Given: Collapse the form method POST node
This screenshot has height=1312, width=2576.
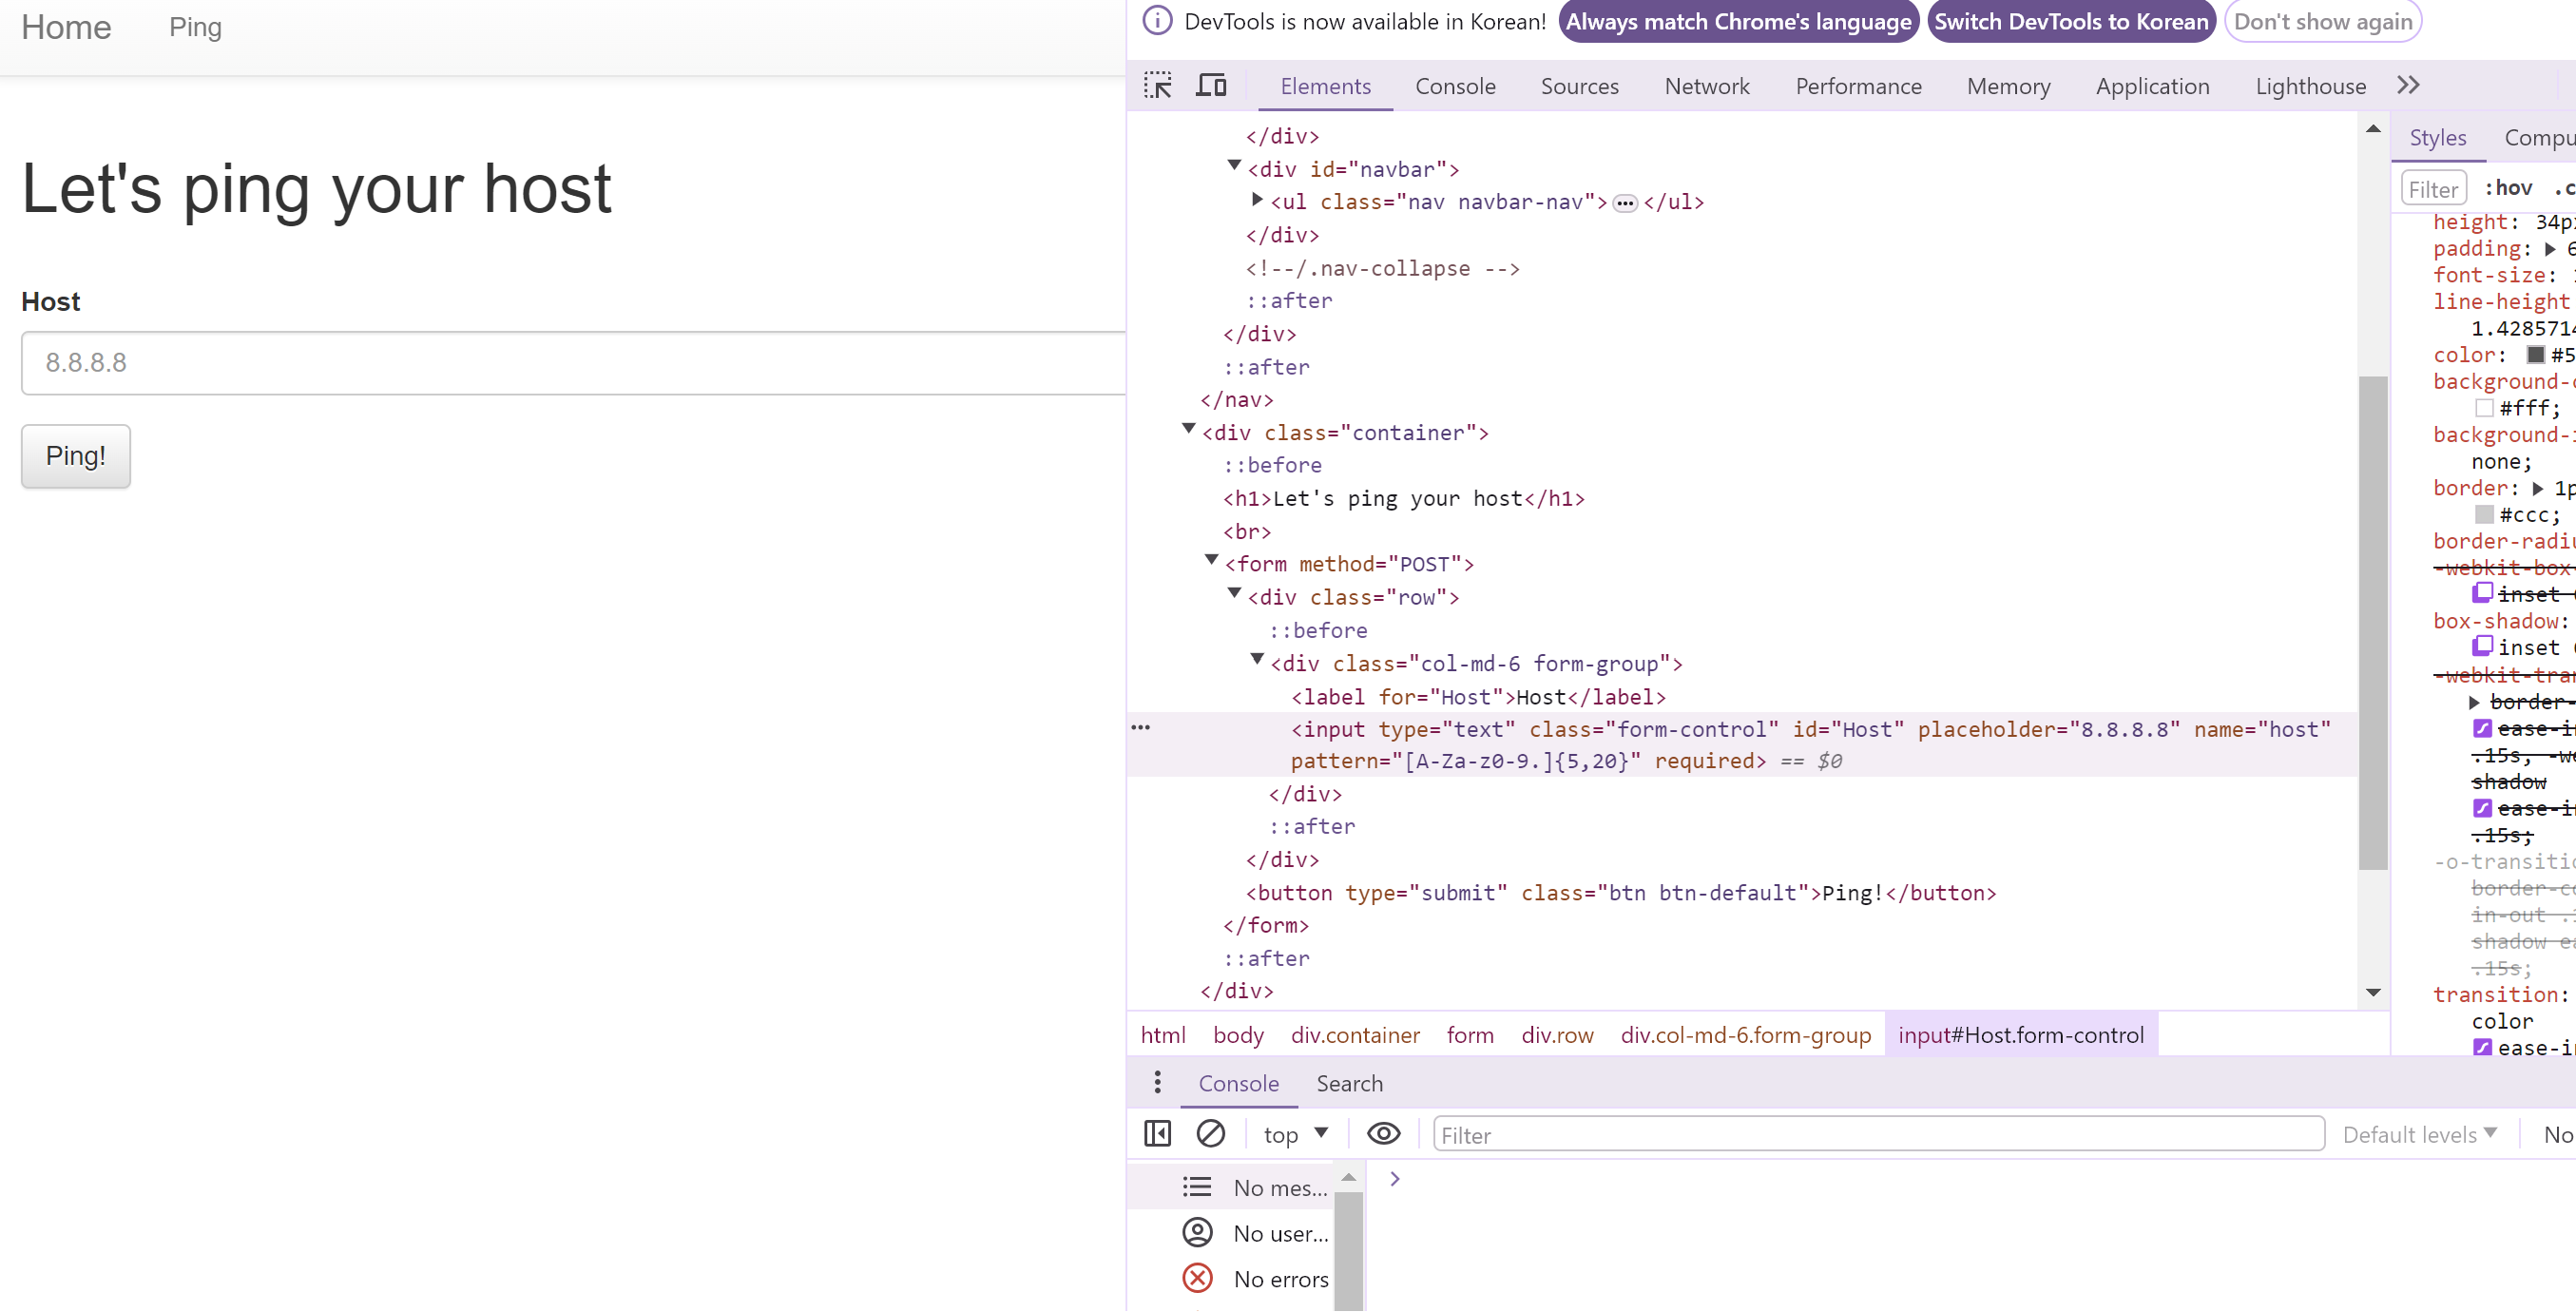Looking at the screenshot, I should point(1211,560).
